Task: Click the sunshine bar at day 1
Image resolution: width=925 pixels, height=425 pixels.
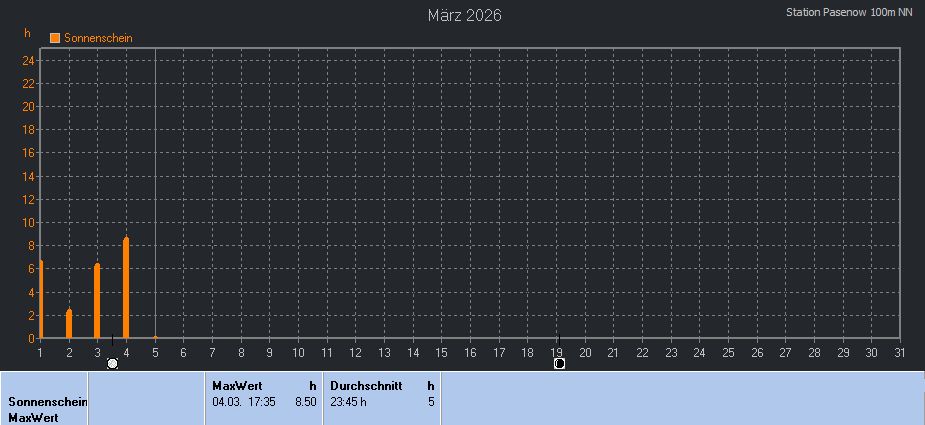Action: point(41,299)
